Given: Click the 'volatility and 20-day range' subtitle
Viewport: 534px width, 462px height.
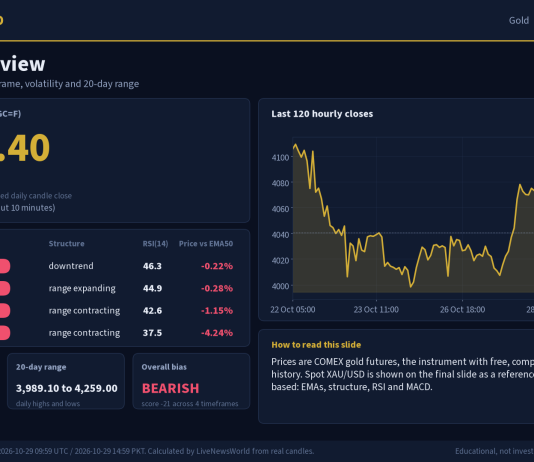Looking at the screenshot, I should pos(82,84).
